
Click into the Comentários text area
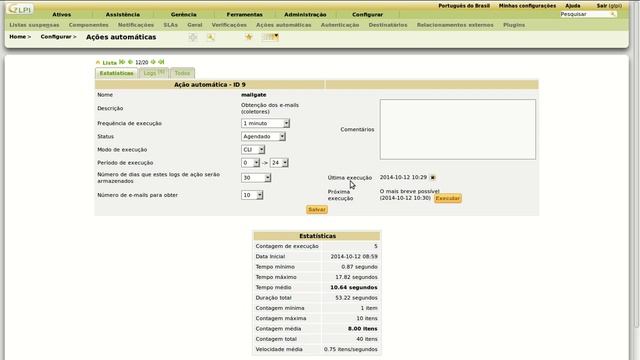pyautogui.click(x=458, y=129)
